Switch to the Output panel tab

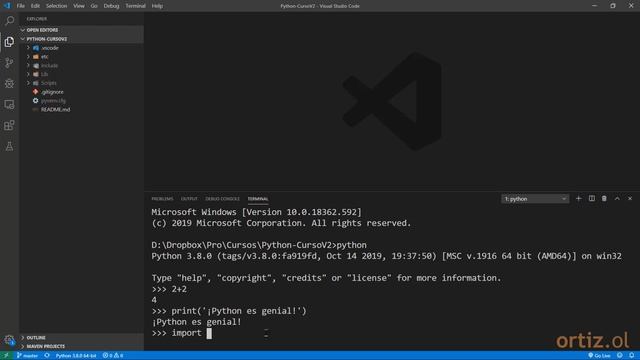(x=189, y=199)
